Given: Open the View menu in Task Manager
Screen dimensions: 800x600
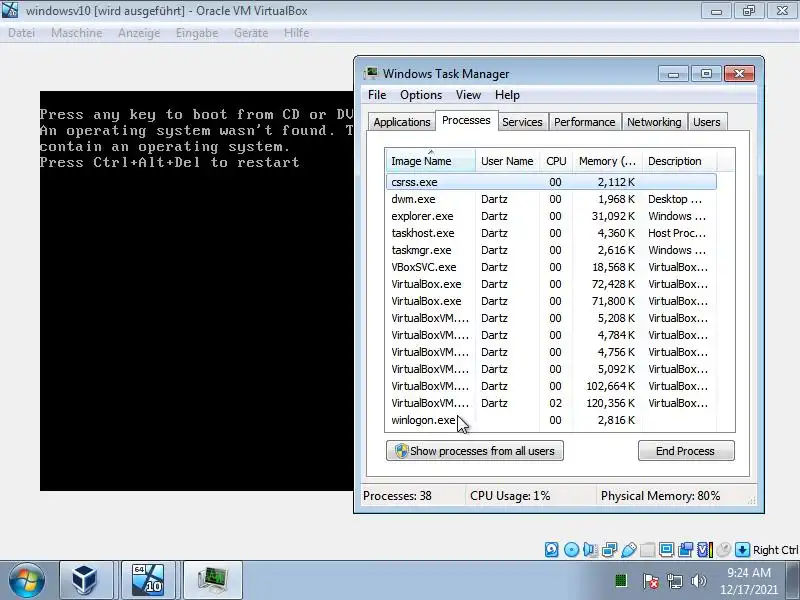Looking at the screenshot, I should [468, 95].
